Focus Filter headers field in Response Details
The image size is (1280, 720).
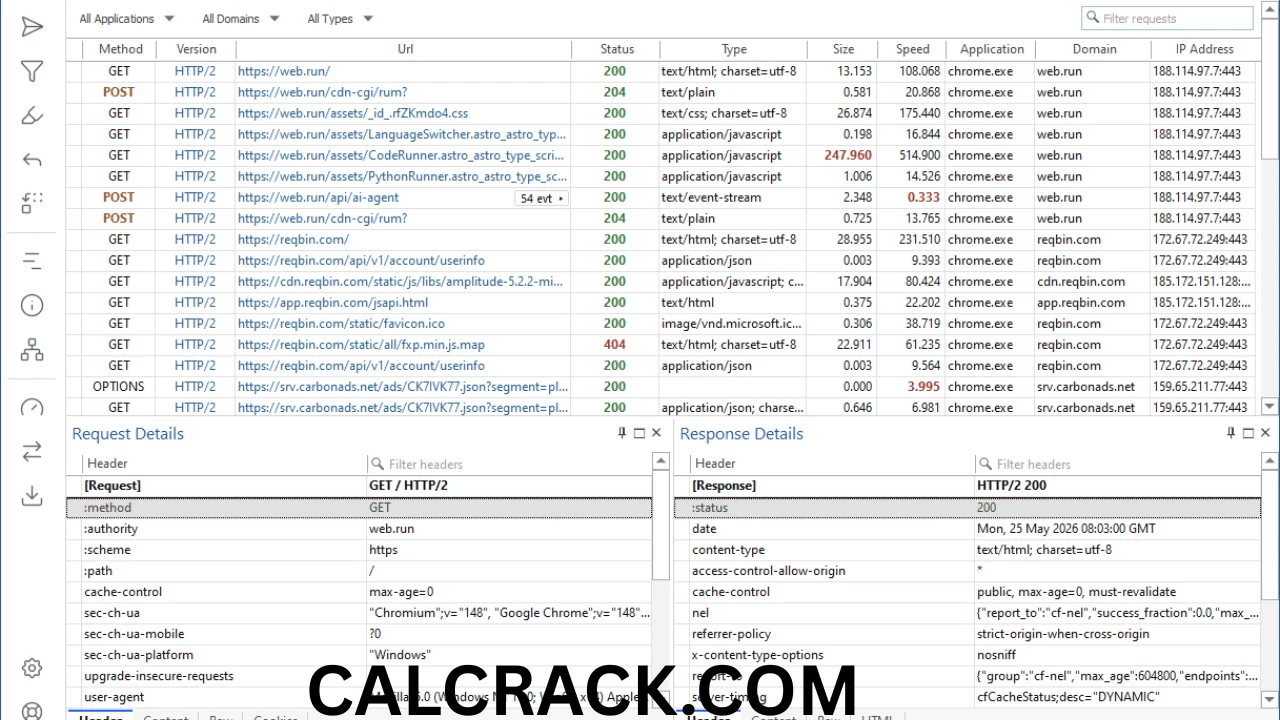pyautogui.click(x=1117, y=464)
